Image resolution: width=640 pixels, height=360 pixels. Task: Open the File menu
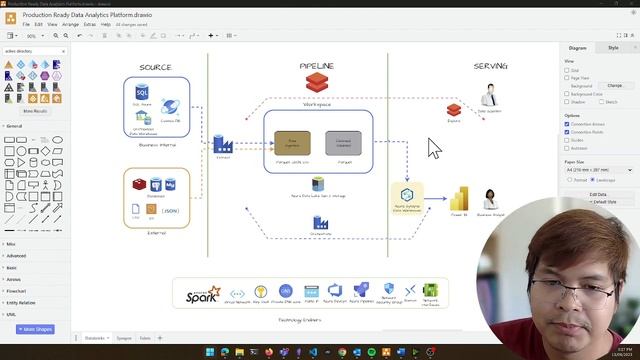click(x=26, y=24)
